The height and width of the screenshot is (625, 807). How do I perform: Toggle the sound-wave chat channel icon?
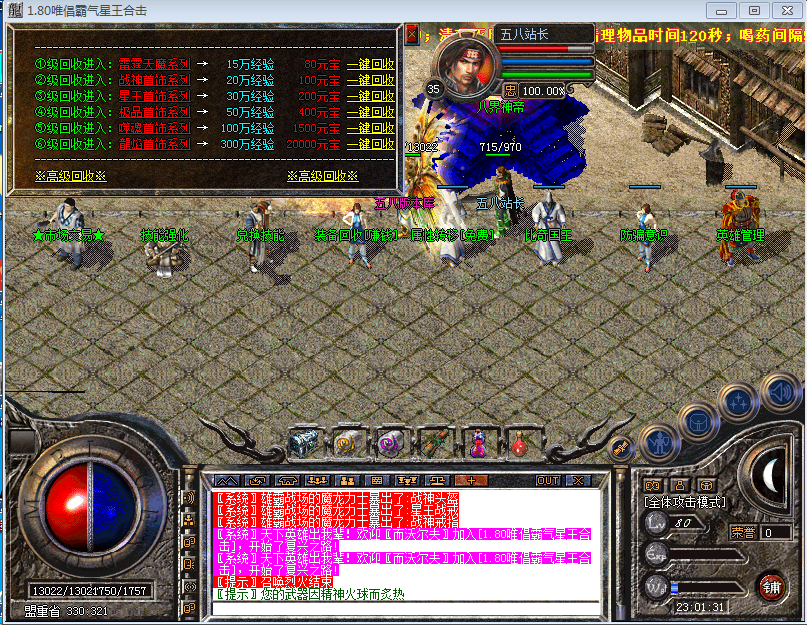tap(189, 498)
